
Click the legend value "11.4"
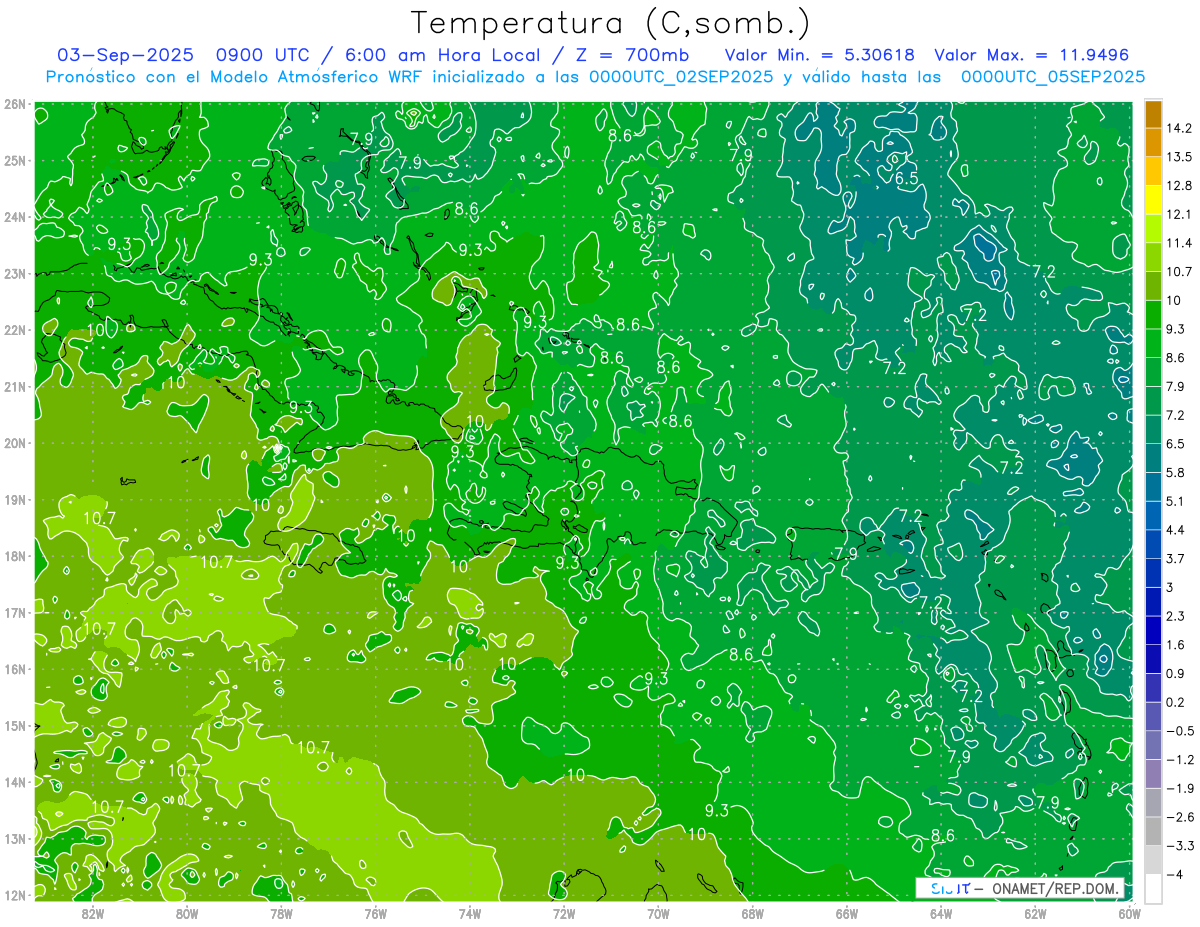(x=1179, y=243)
